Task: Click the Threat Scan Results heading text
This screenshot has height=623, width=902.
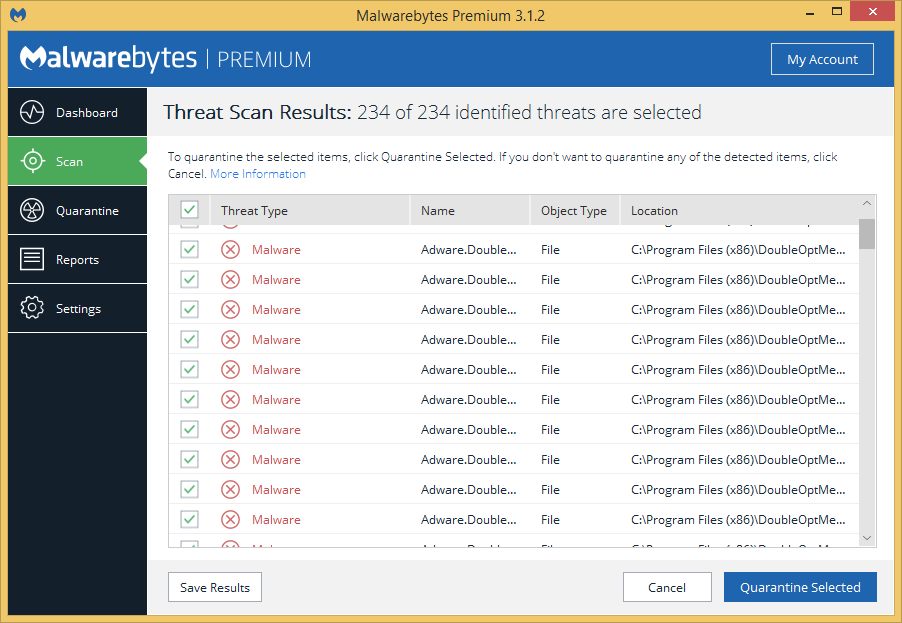Action: [432, 112]
